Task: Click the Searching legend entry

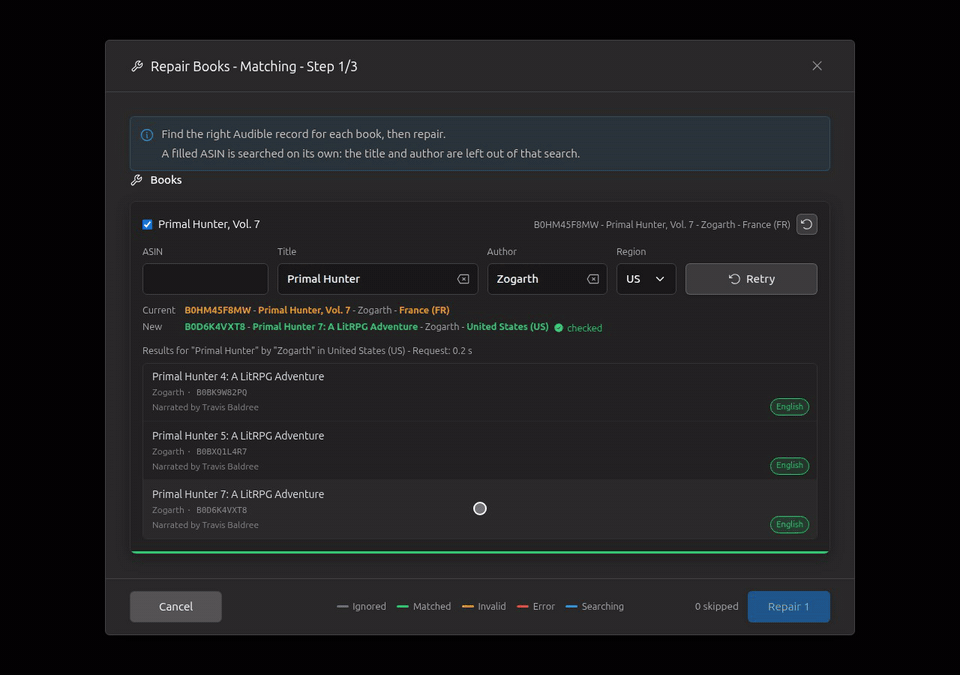Action: [594, 606]
